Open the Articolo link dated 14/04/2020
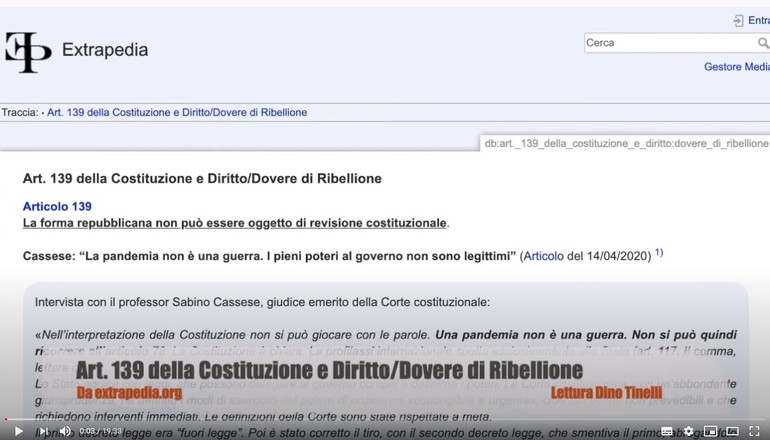This screenshot has height=440, width=770. click(x=543, y=256)
